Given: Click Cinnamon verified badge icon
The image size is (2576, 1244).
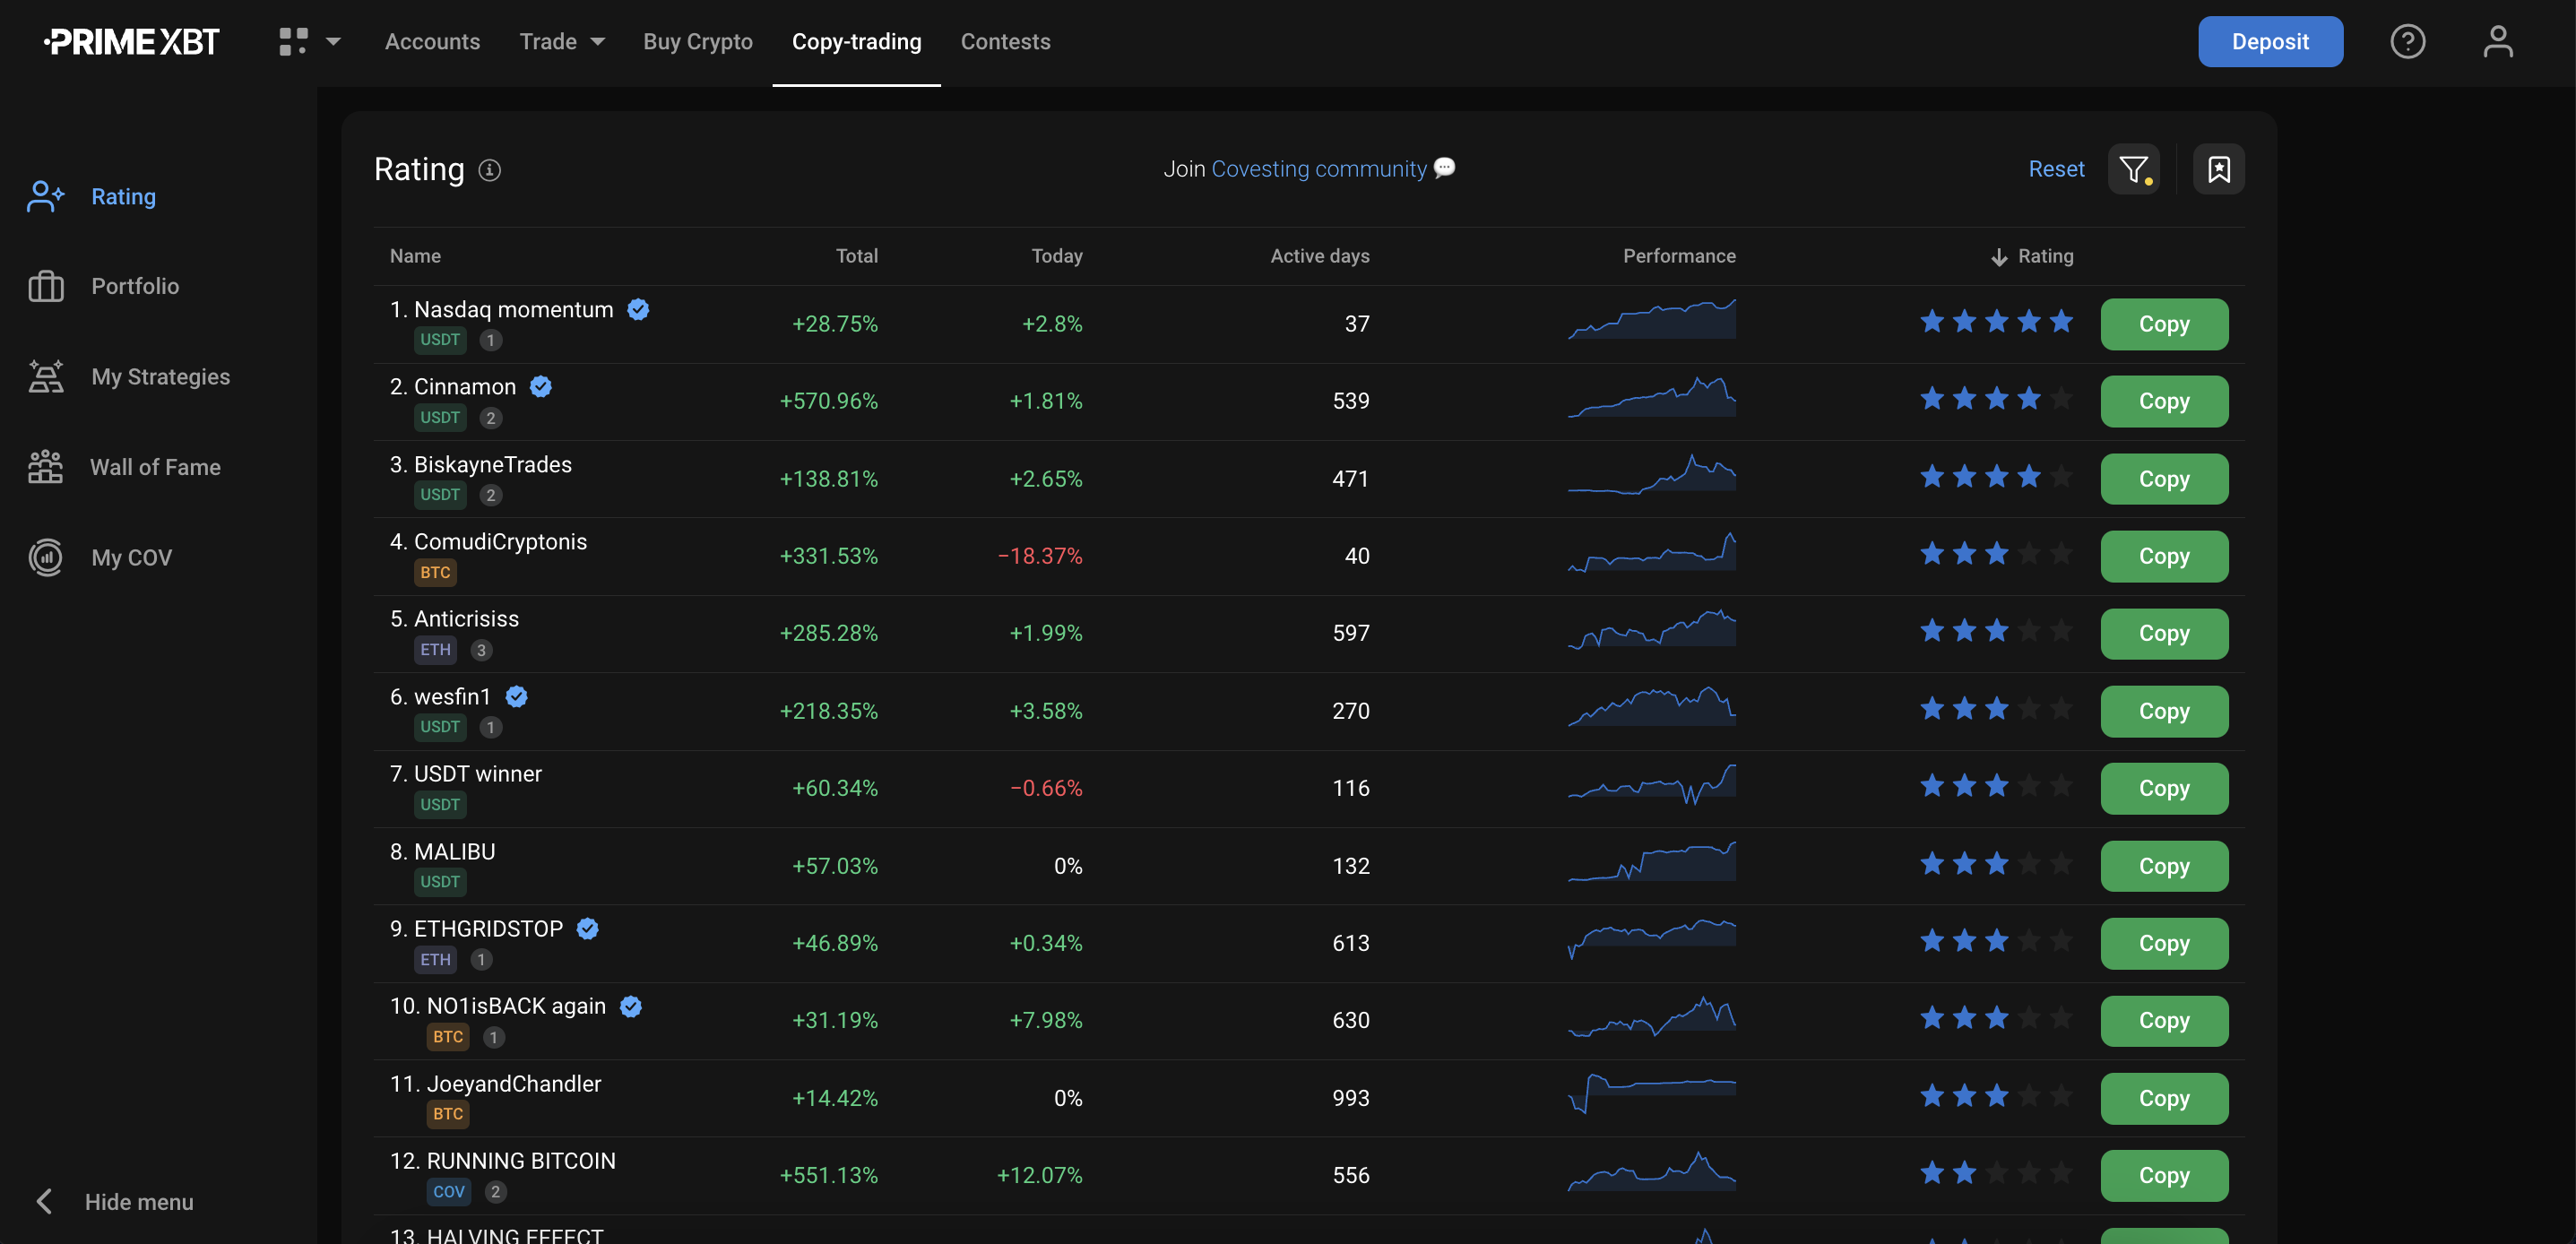Looking at the screenshot, I should [x=541, y=386].
